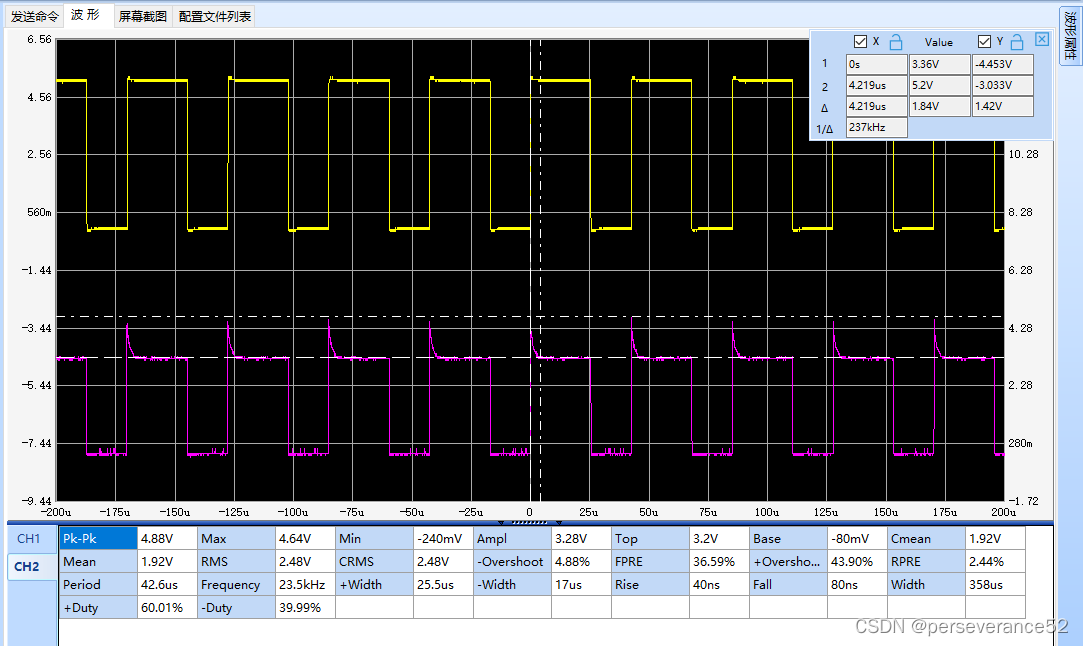Click the Ampl measurement label
1083x646 pixels.
point(512,538)
